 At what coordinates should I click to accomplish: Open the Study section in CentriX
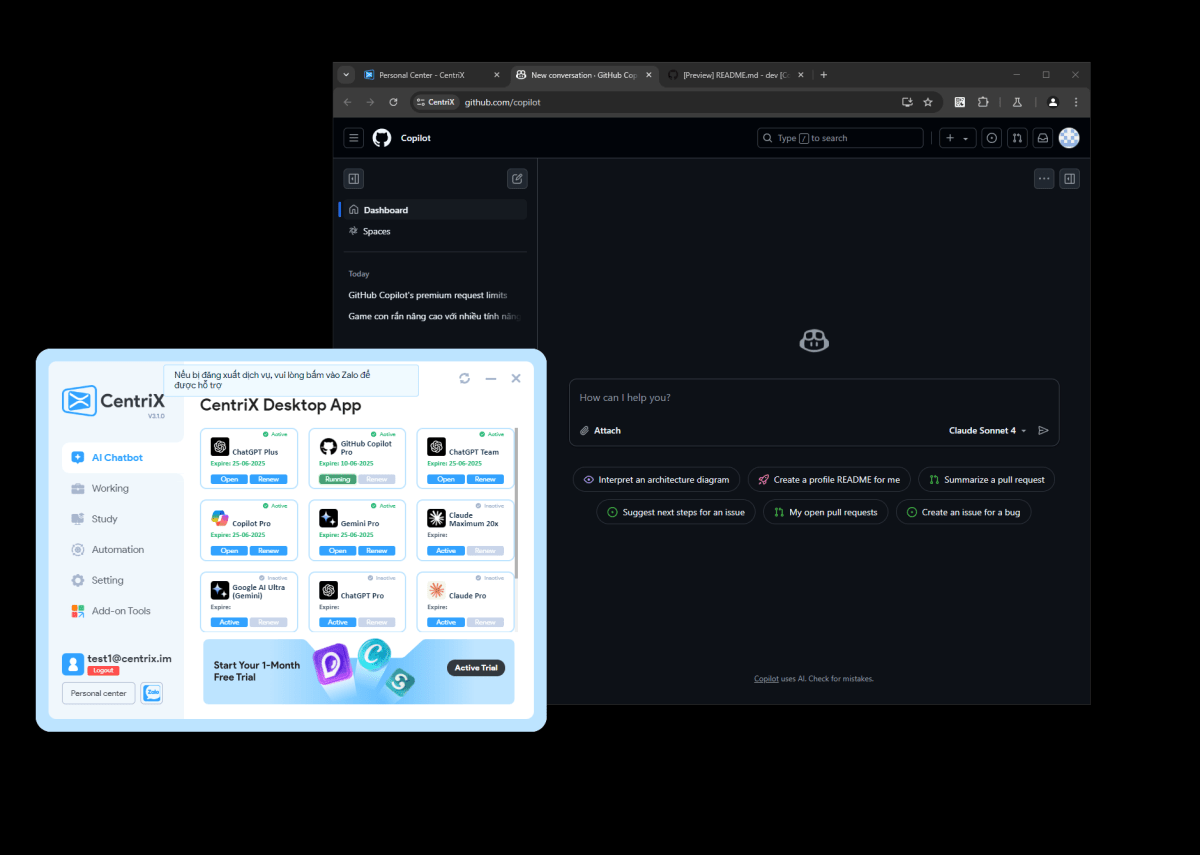tap(103, 518)
